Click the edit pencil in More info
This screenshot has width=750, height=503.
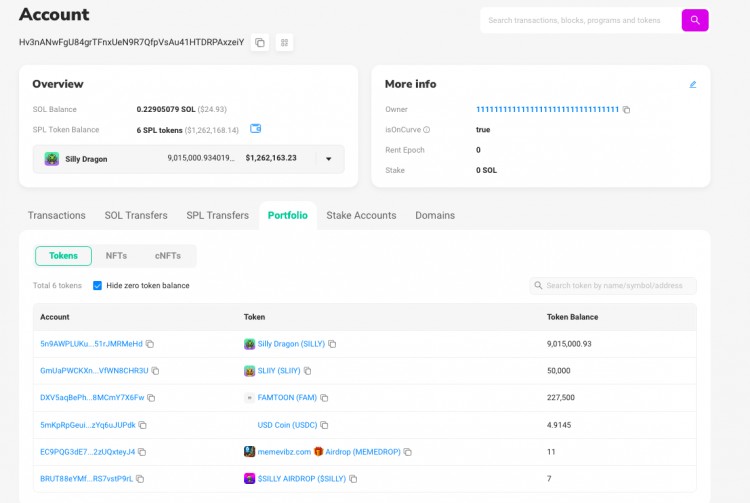click(693, 85)
